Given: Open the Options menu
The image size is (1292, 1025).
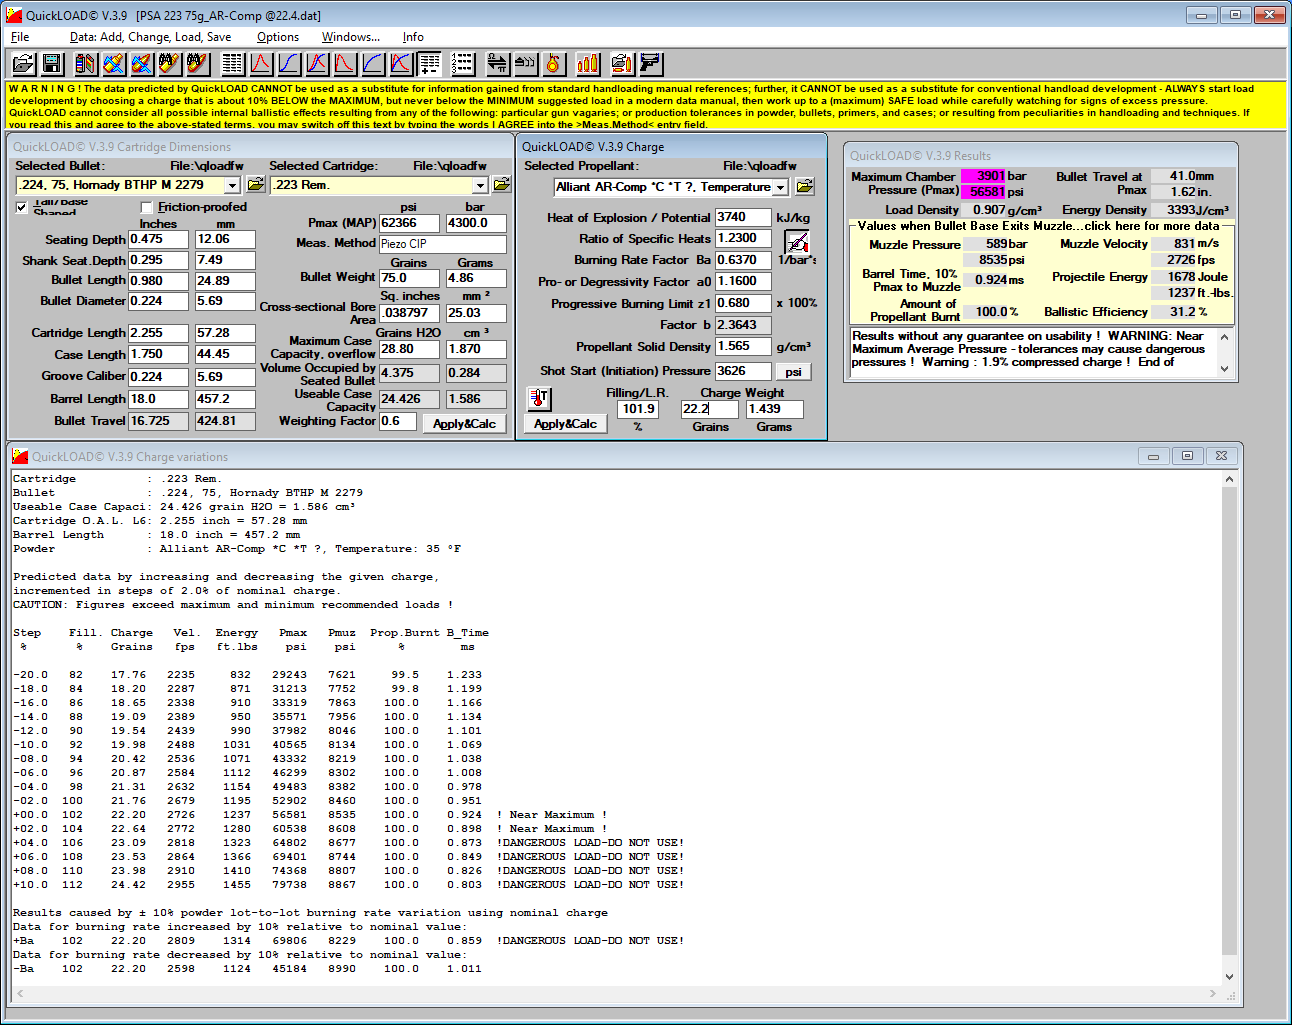Looking at the screenshot, I should 277,37.
